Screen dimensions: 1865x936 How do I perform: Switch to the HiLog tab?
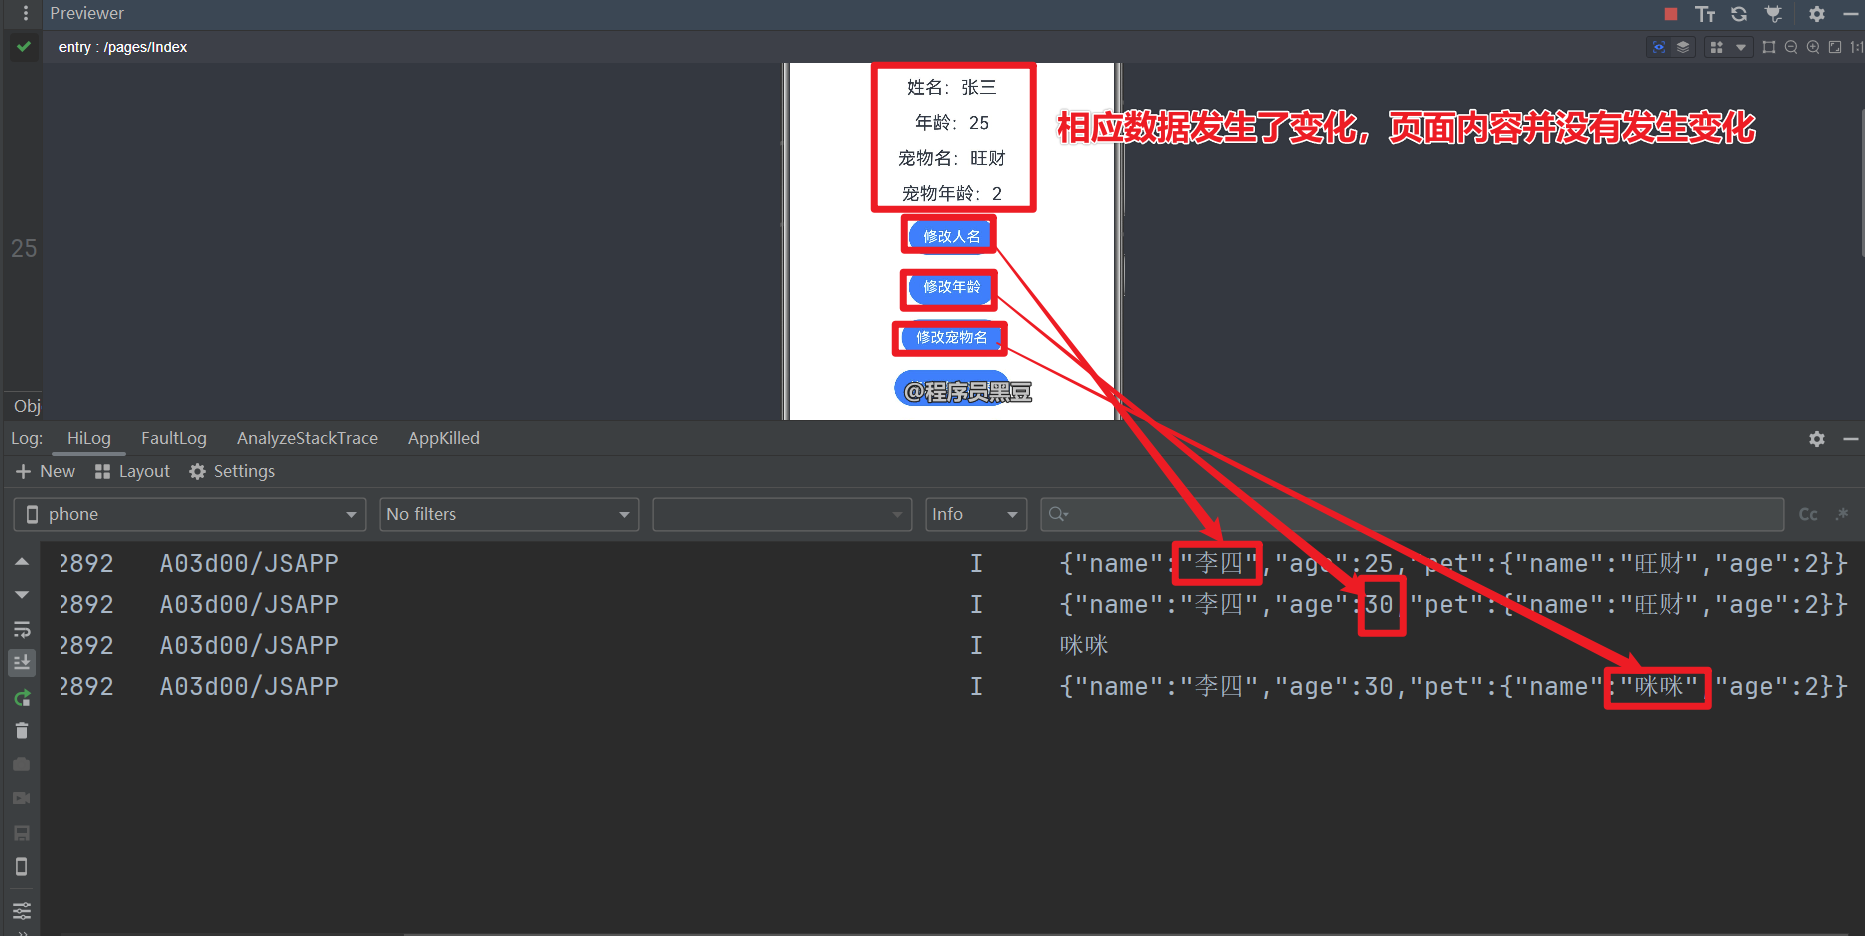(x=89, y=438)
